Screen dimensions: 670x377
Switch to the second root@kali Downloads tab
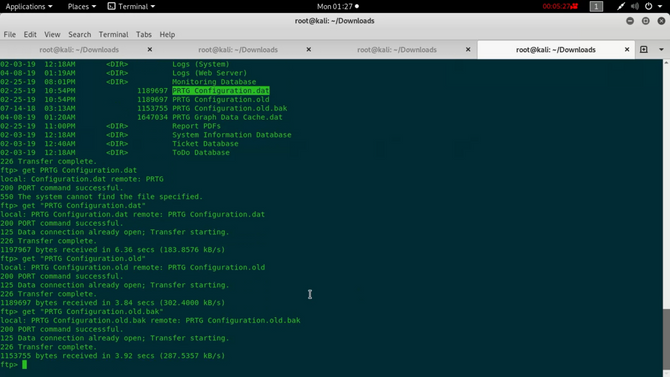[238, 50]
